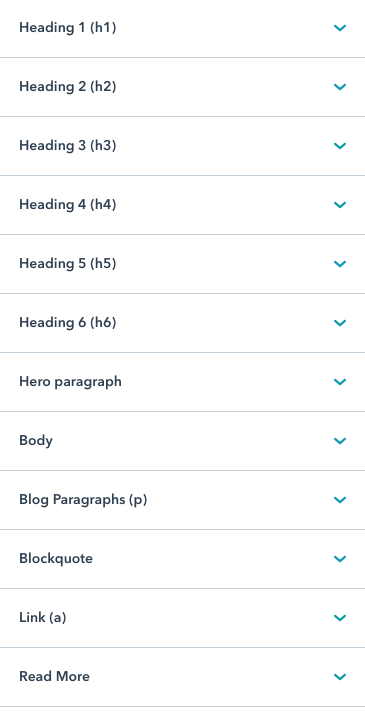The width and height of the screenshot is (365, 716).
Task: Click the Body section title
Action: pos(36,441)
